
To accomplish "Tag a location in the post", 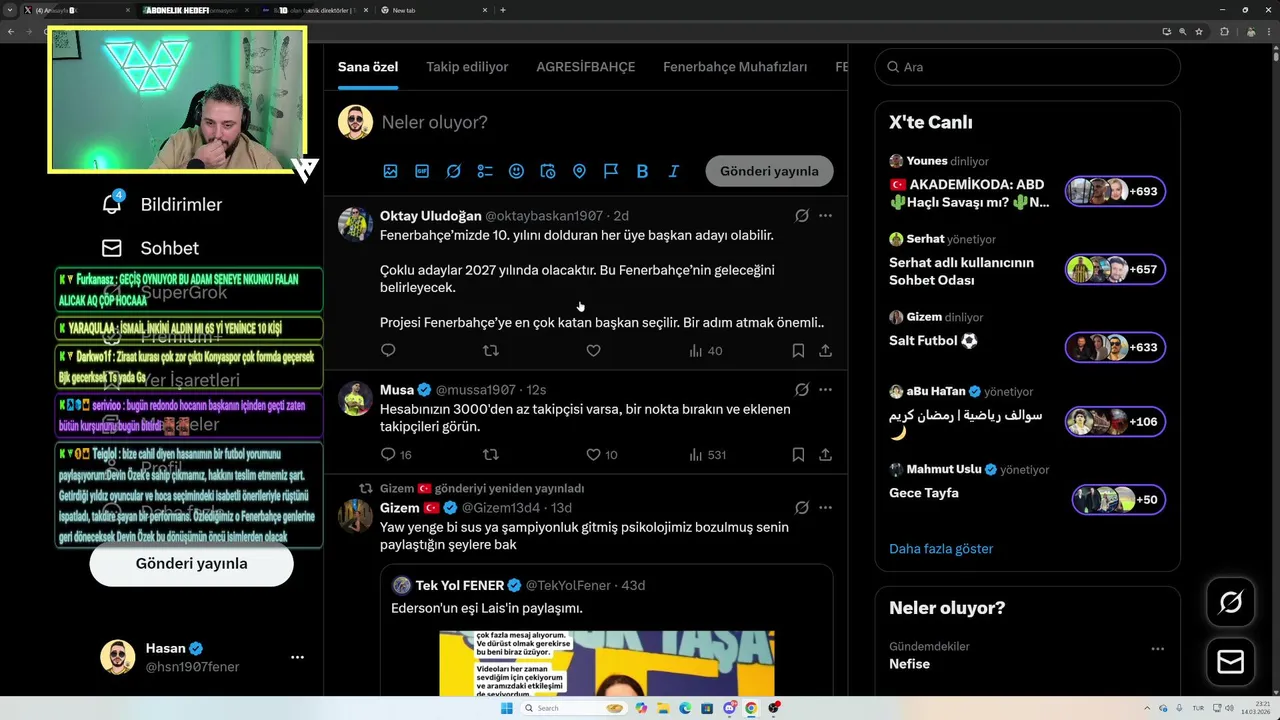I will (x=579, y=171).
